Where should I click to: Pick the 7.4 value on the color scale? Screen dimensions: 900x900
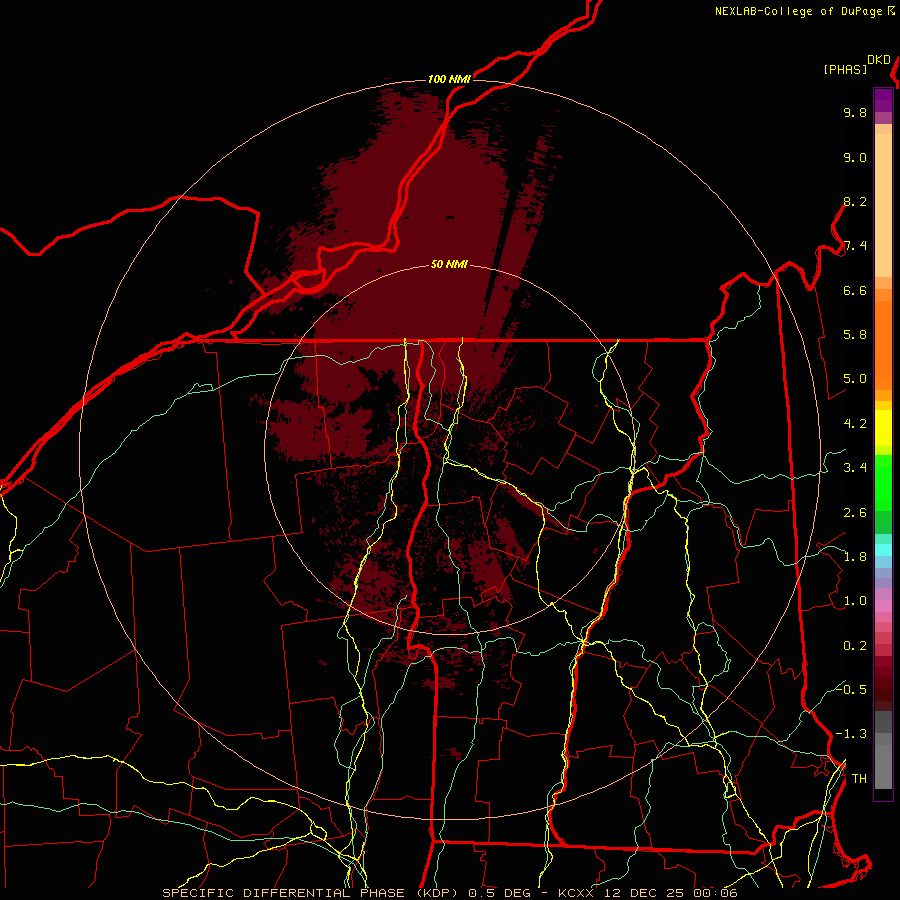click(x=855, y=246)
